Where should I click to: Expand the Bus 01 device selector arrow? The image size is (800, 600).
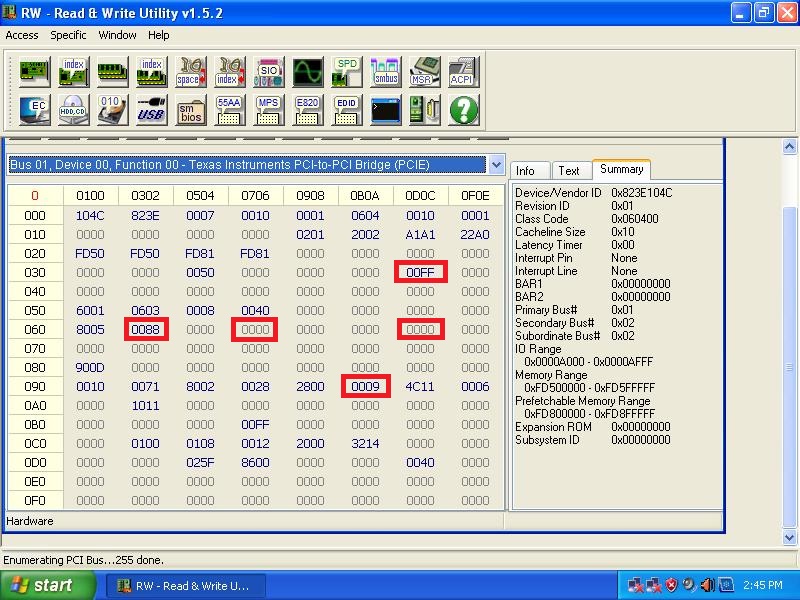click(x=496, y=165)
